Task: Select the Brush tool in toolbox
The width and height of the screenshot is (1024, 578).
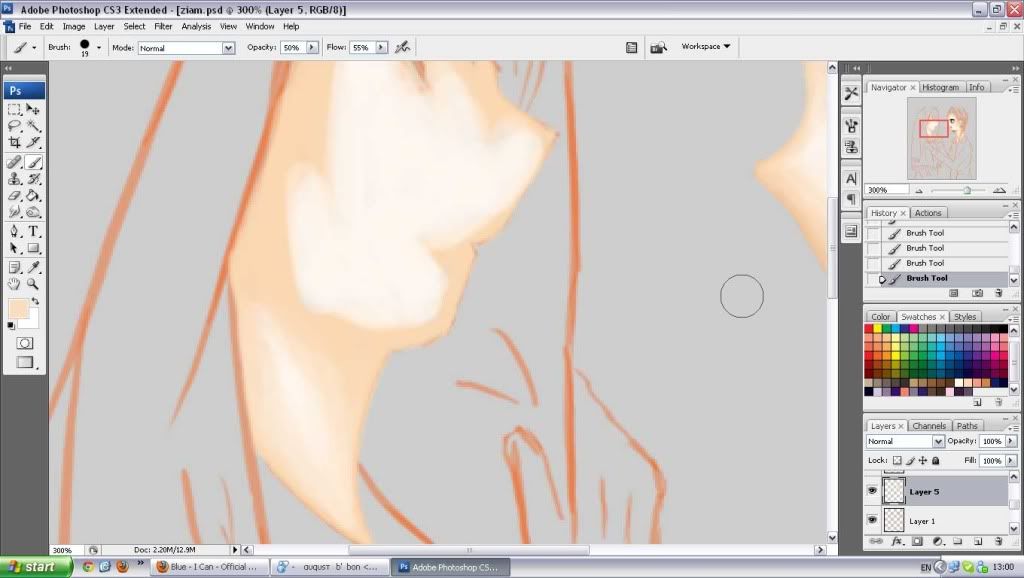Action: (x=33, y=162)
